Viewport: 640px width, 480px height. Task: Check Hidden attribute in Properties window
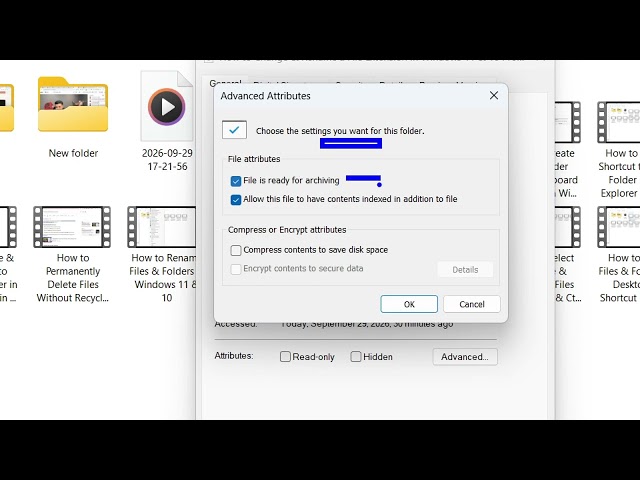[x=356, y=357]
